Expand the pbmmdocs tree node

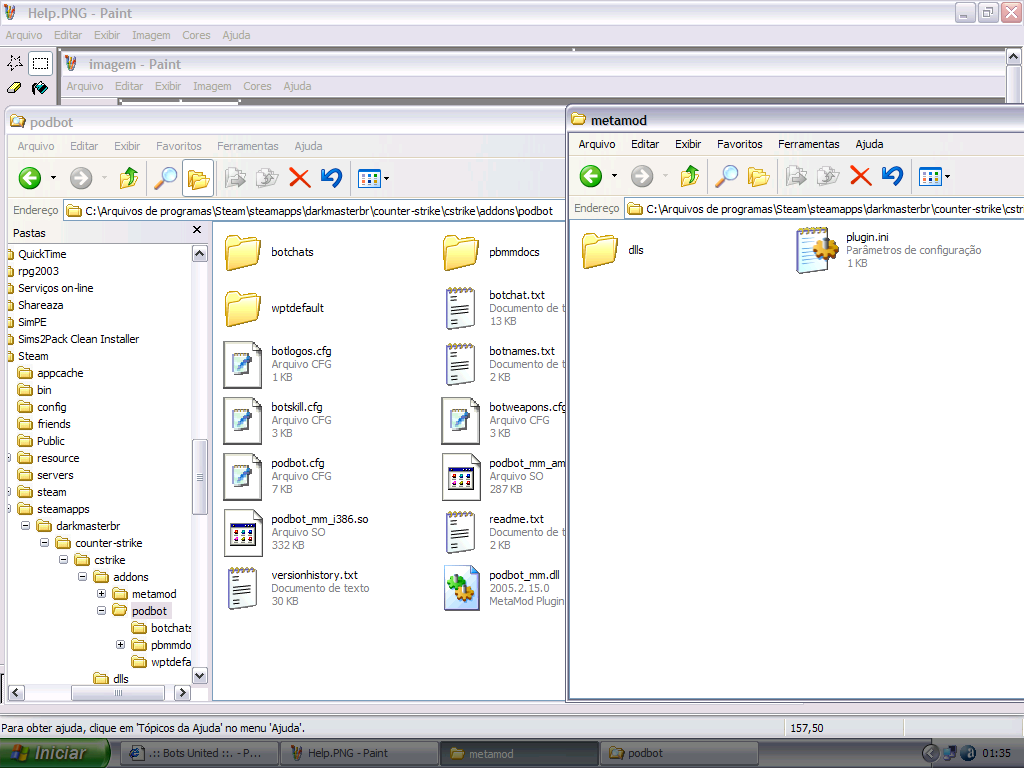[120, 645]
